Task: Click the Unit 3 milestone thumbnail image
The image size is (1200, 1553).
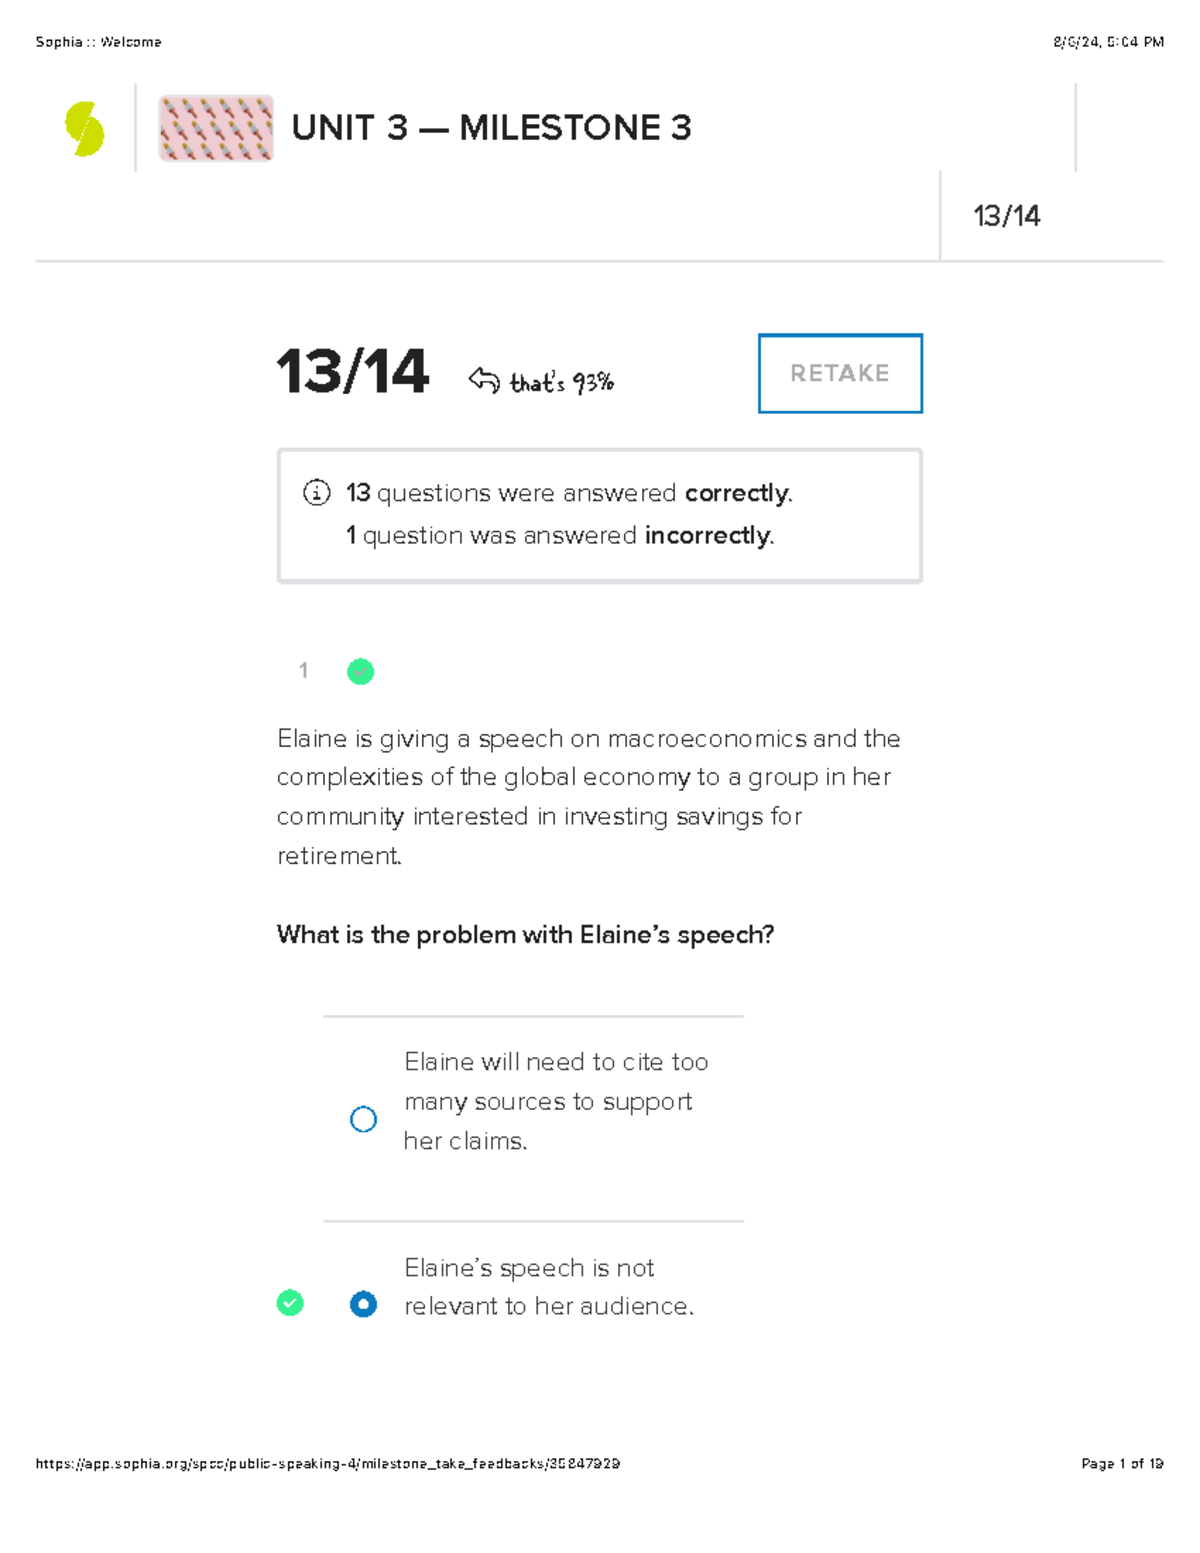Action: tap(216, 129)
